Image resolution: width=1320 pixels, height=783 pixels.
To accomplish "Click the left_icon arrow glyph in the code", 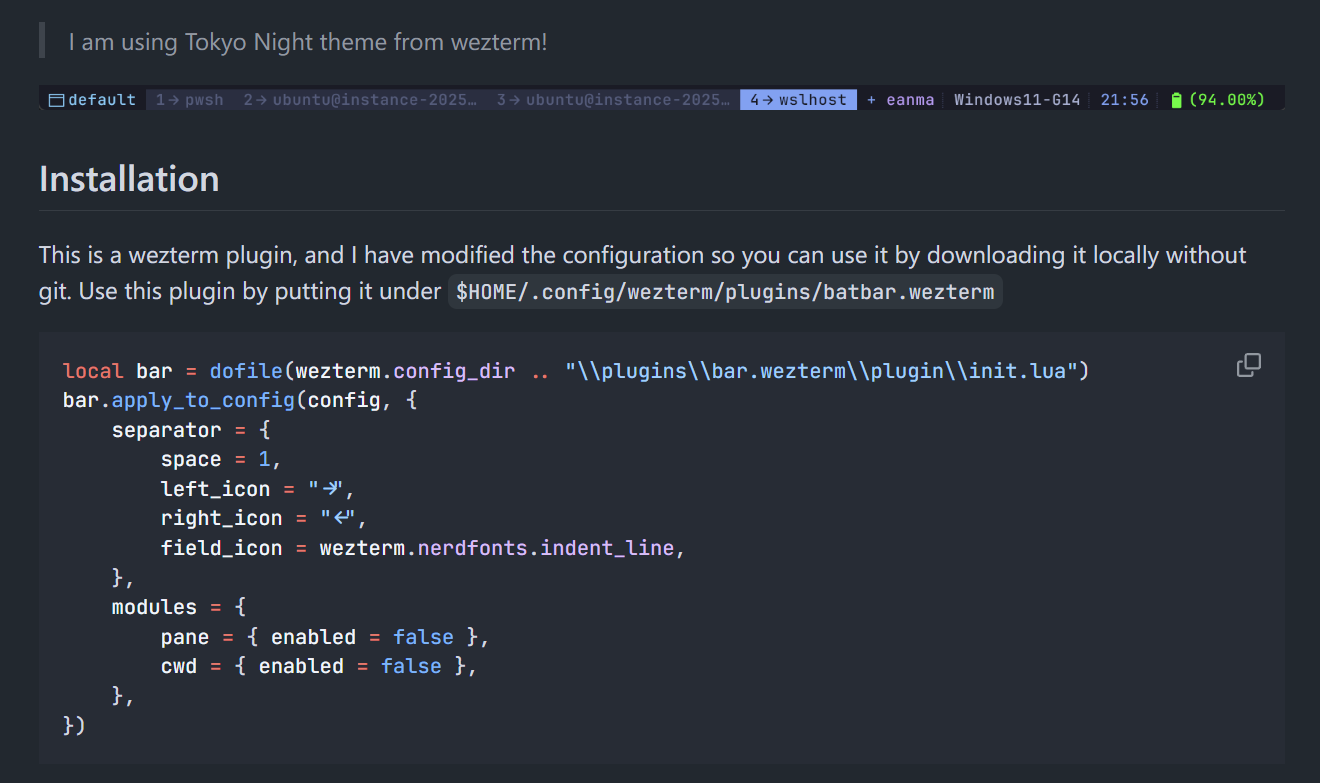I will point(332,489).
